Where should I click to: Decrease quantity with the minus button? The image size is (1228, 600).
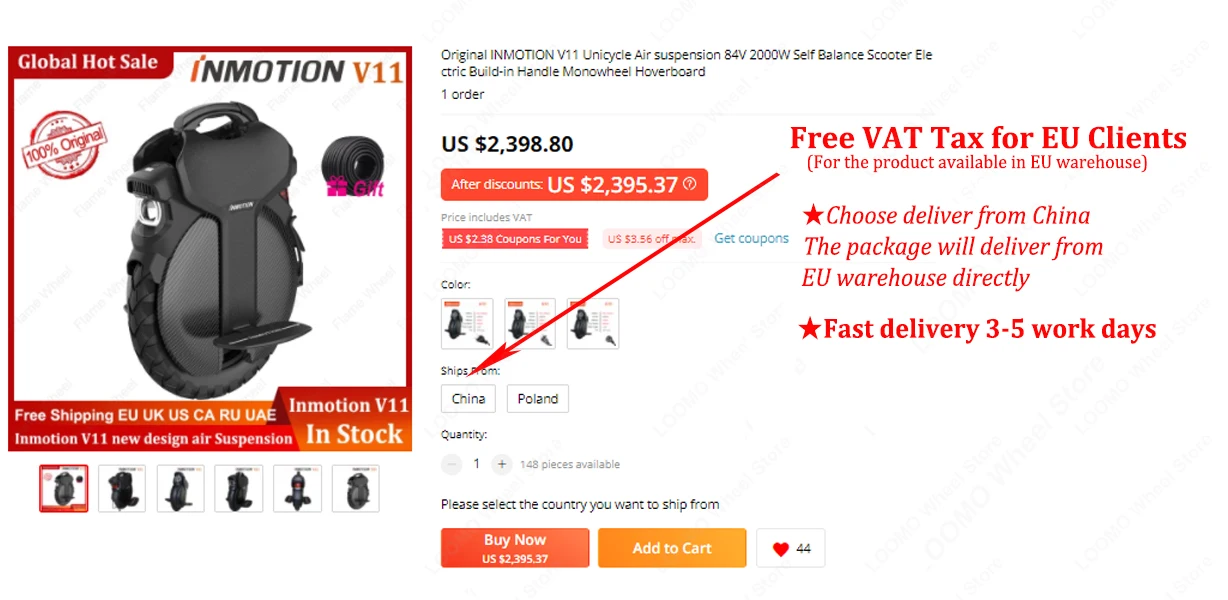pyautogui.click(x=452, y=464)
